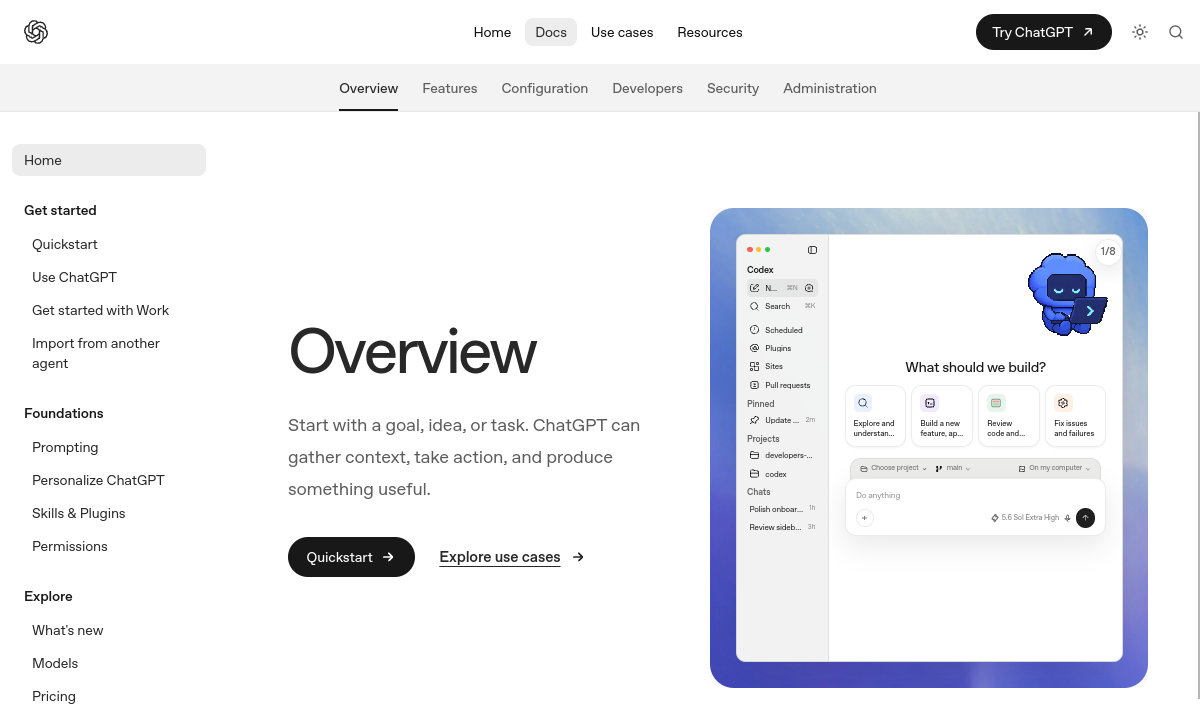The image size is (1200, 720).
Task: Click the plus attach button in prompt box
Action: (x=865, y=518)
